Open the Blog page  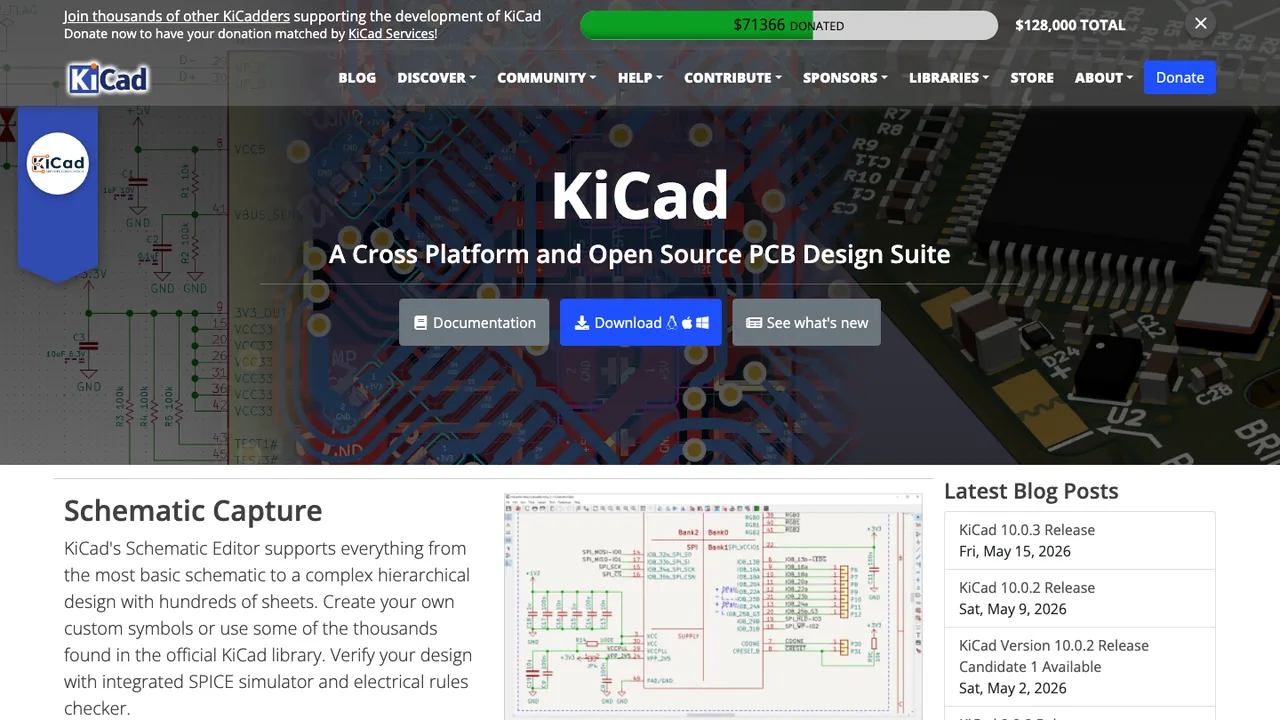click(x=357, y=77)
